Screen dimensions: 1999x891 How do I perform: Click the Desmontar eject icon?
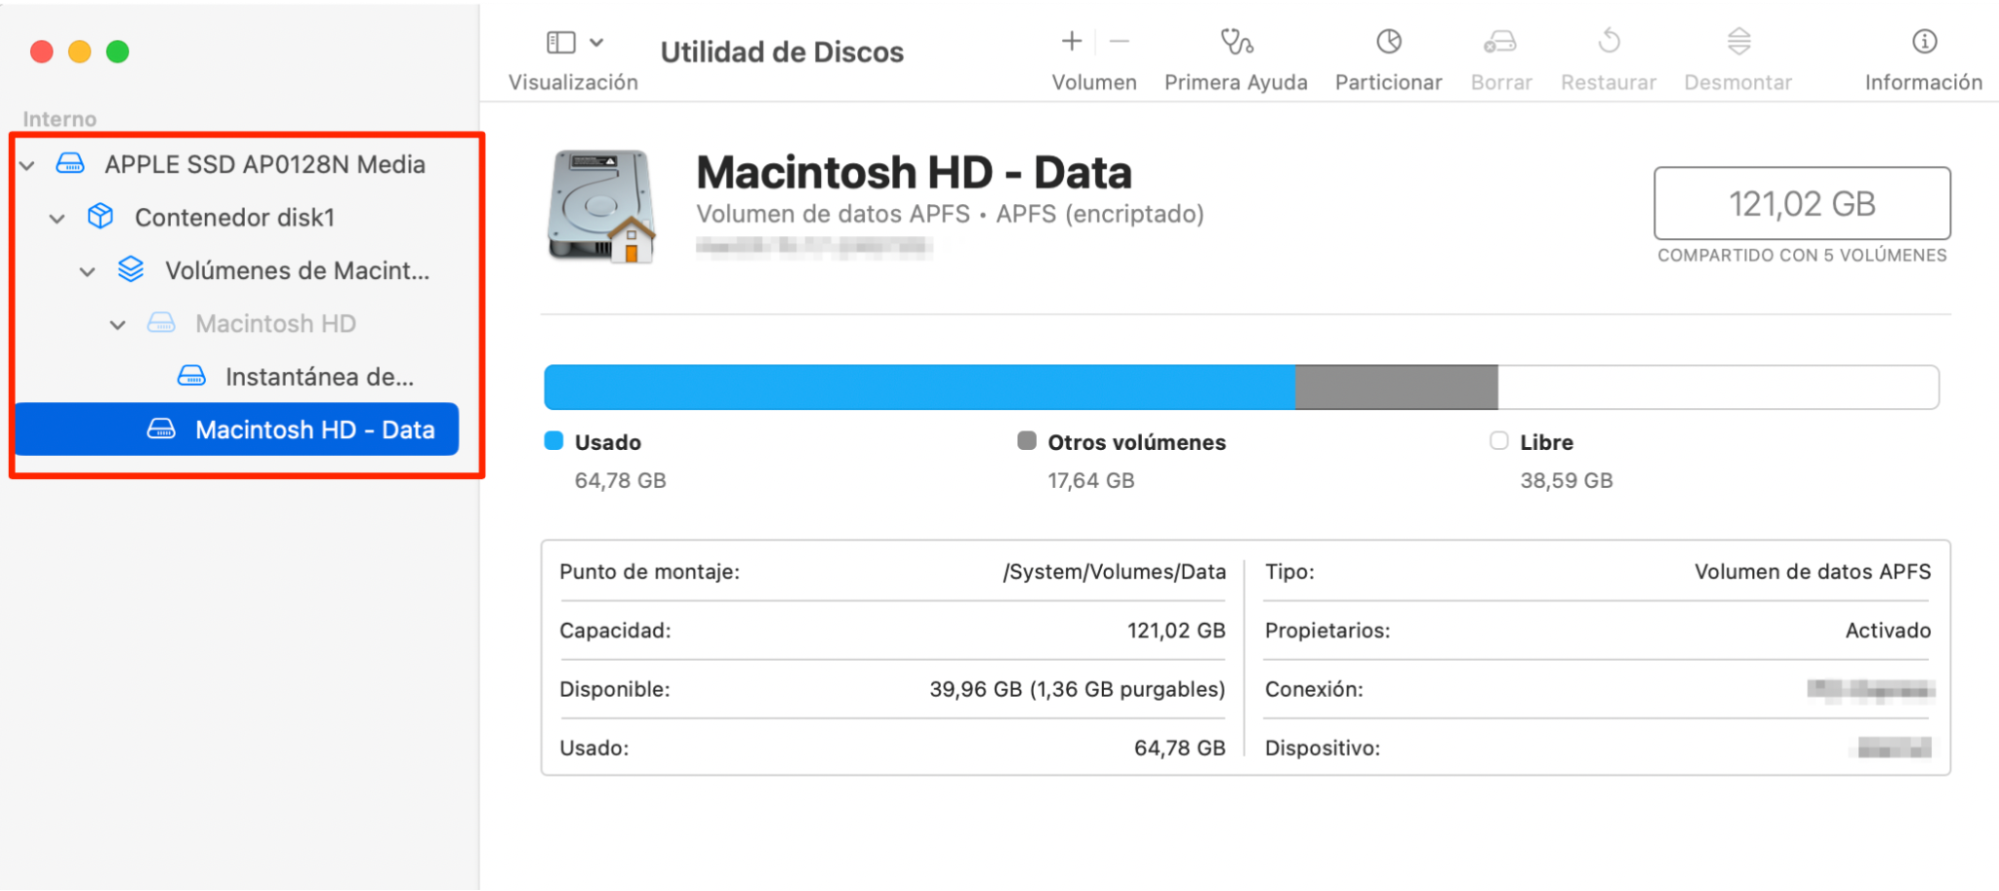coord(1739,41)
